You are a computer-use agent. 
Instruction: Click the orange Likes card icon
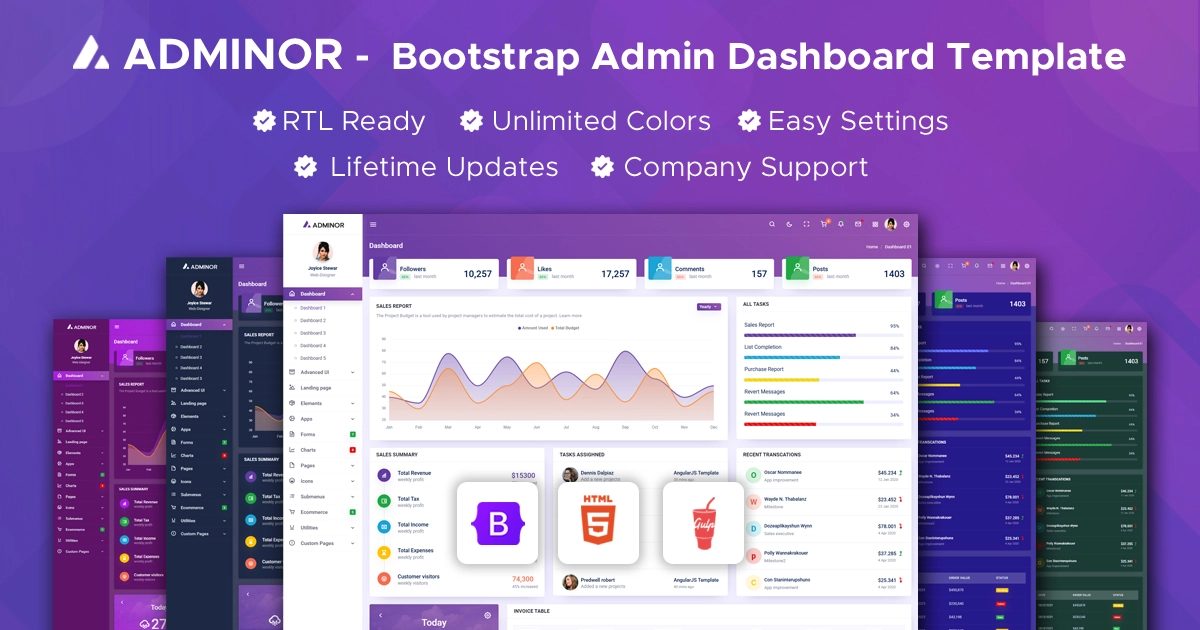[522, 268]
